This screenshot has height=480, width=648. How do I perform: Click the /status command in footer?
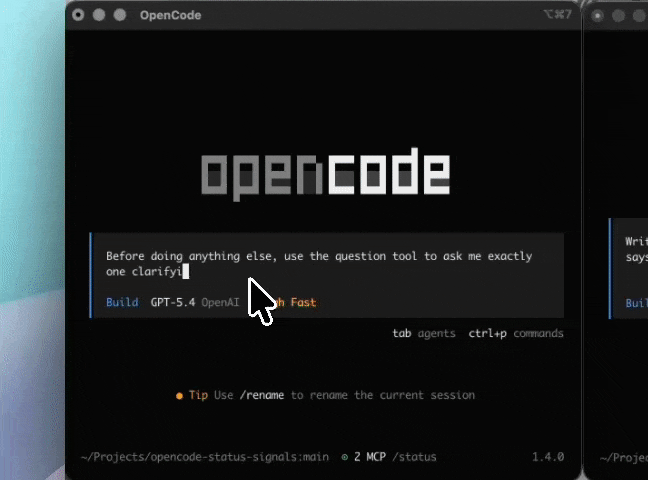point(414,457)
